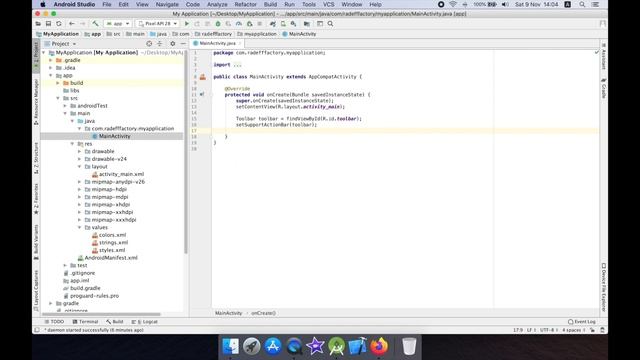Open the Project view dropdown
Image resolution: width=640 pixels, height=360 pixels.
pos(61,43)
